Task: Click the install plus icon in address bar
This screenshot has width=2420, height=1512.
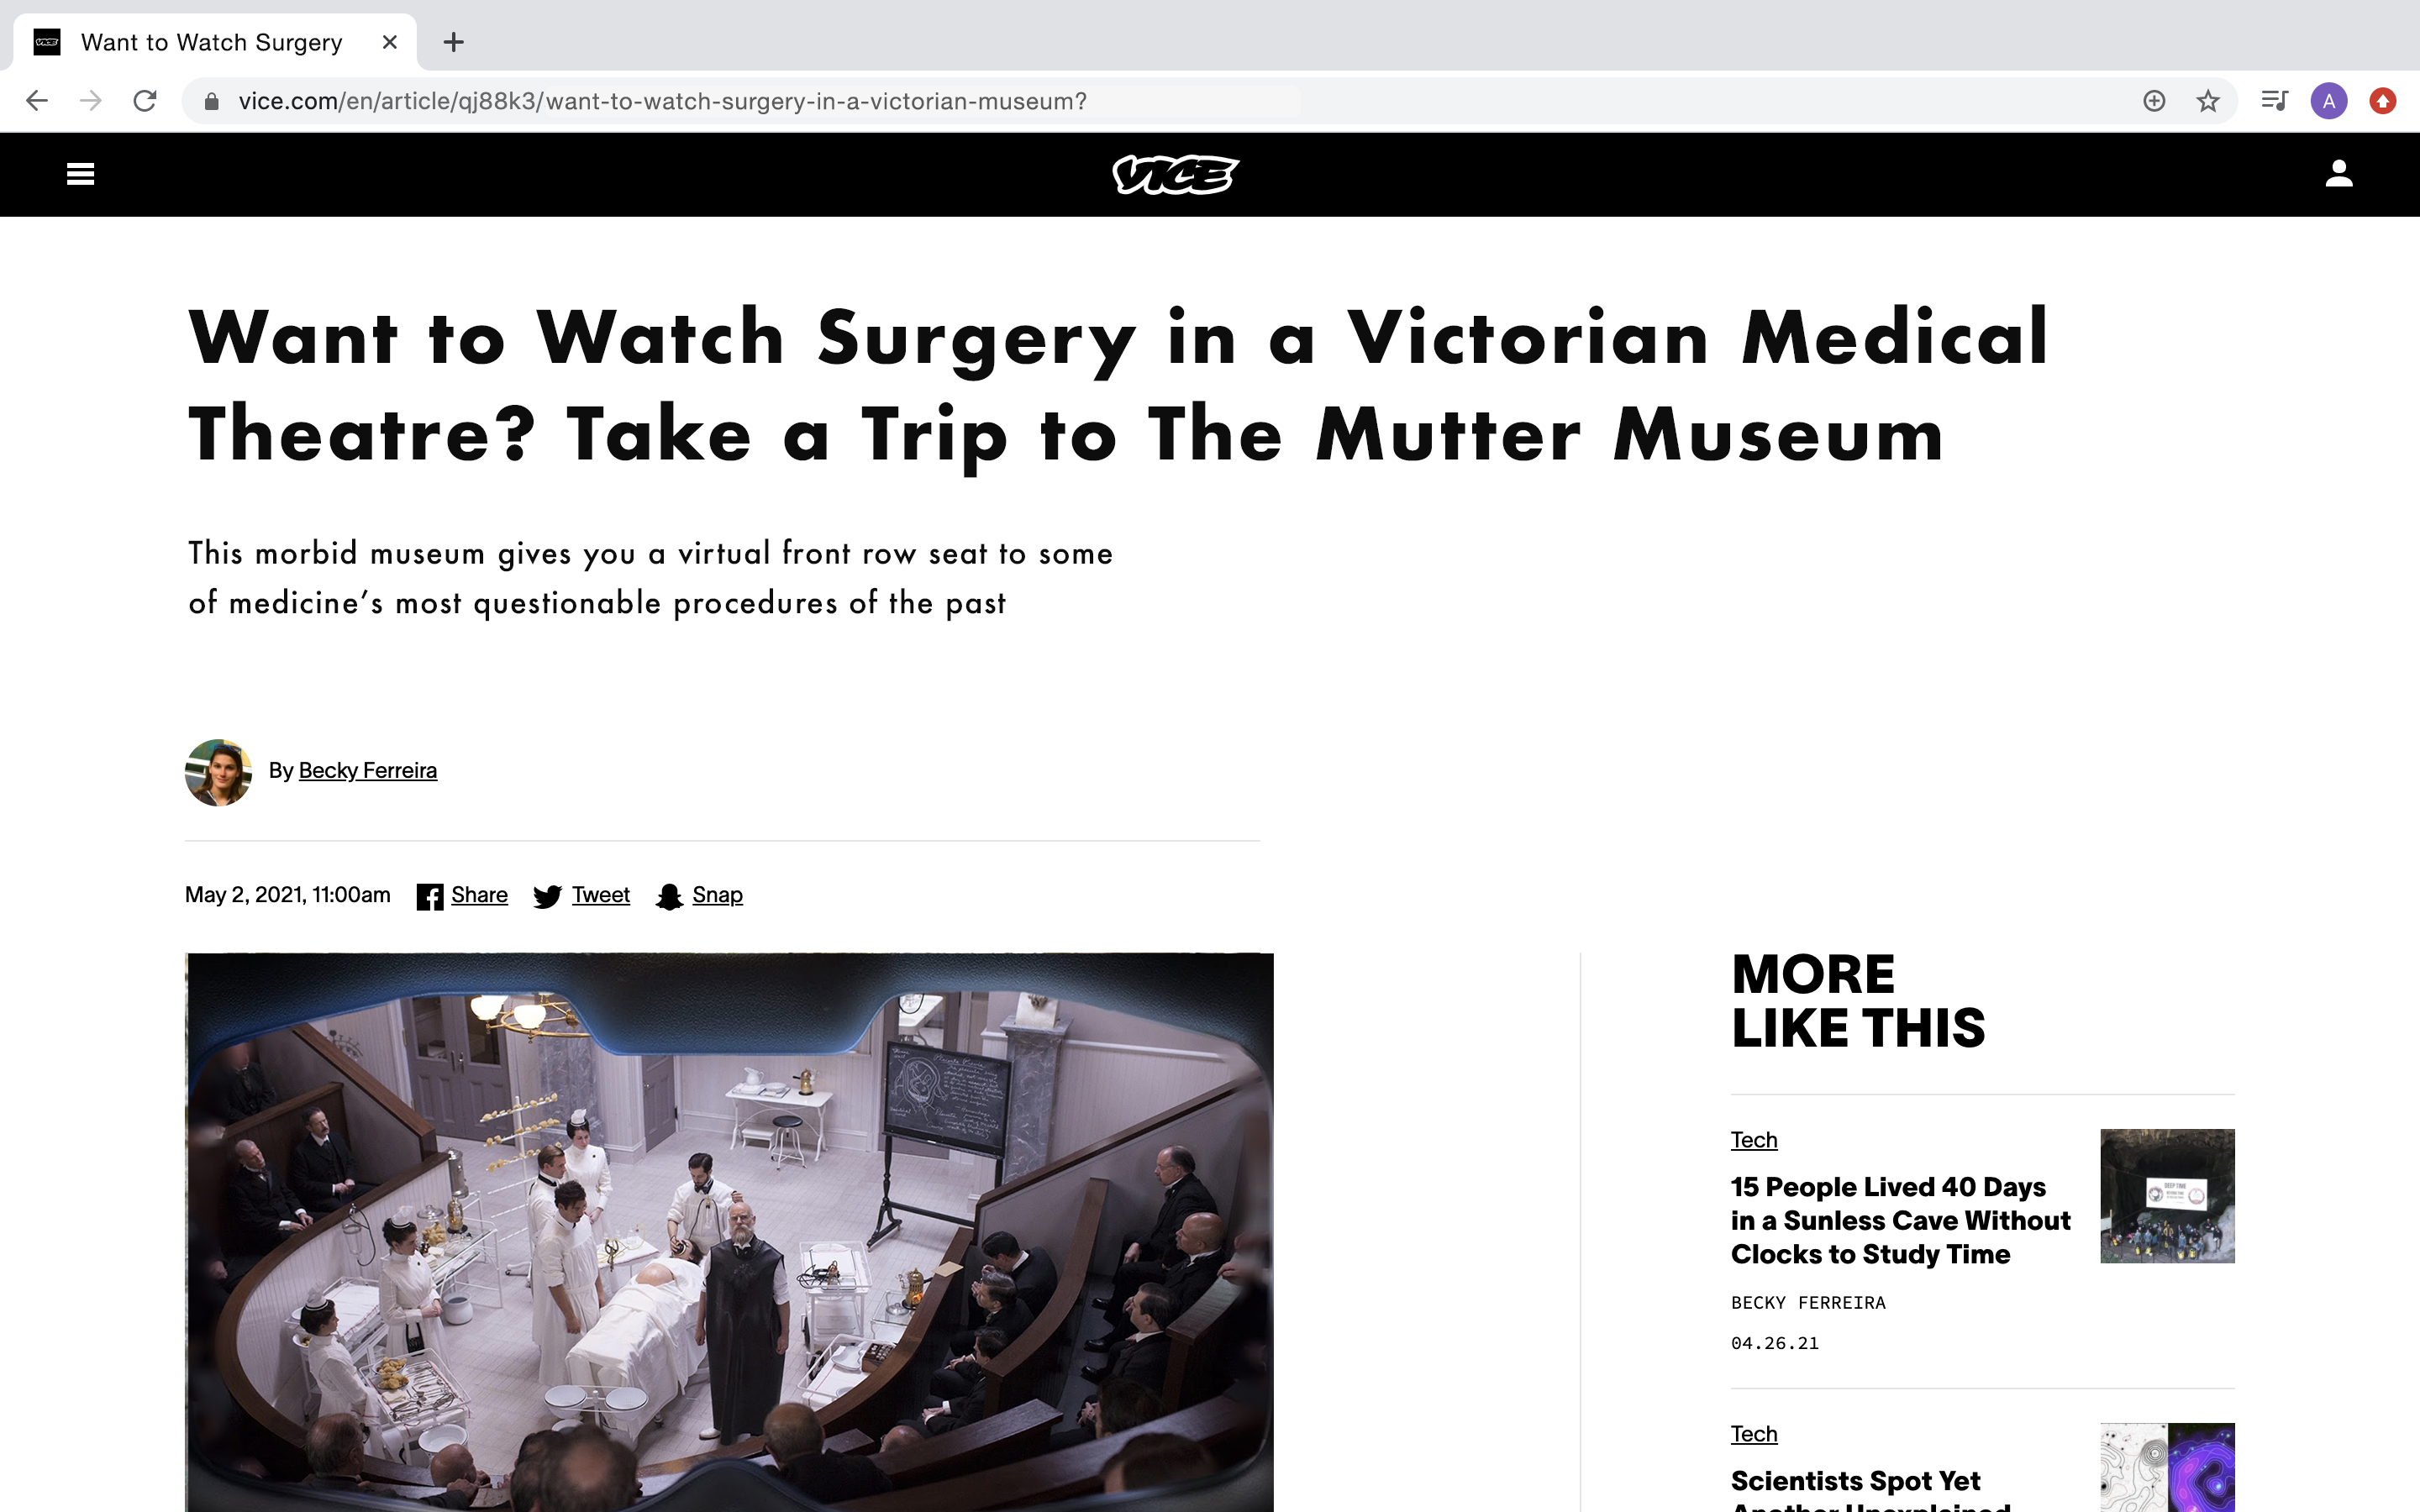Action: point(2154,101)
